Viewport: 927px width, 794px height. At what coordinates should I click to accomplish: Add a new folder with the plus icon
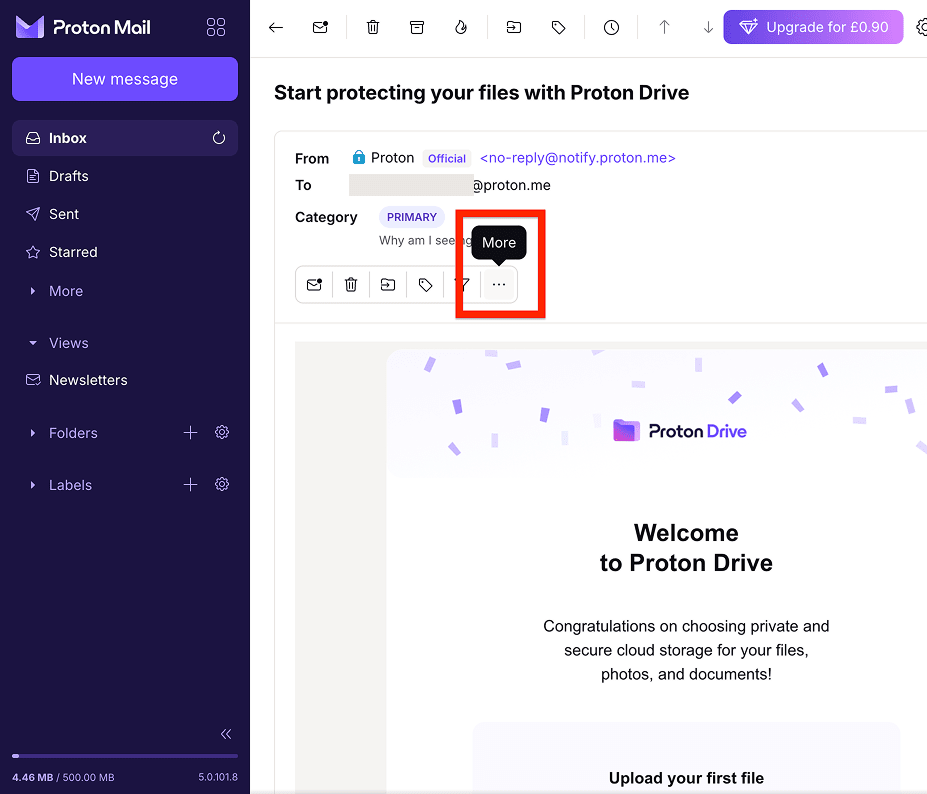pyautogui.click(x=190, y=433)
